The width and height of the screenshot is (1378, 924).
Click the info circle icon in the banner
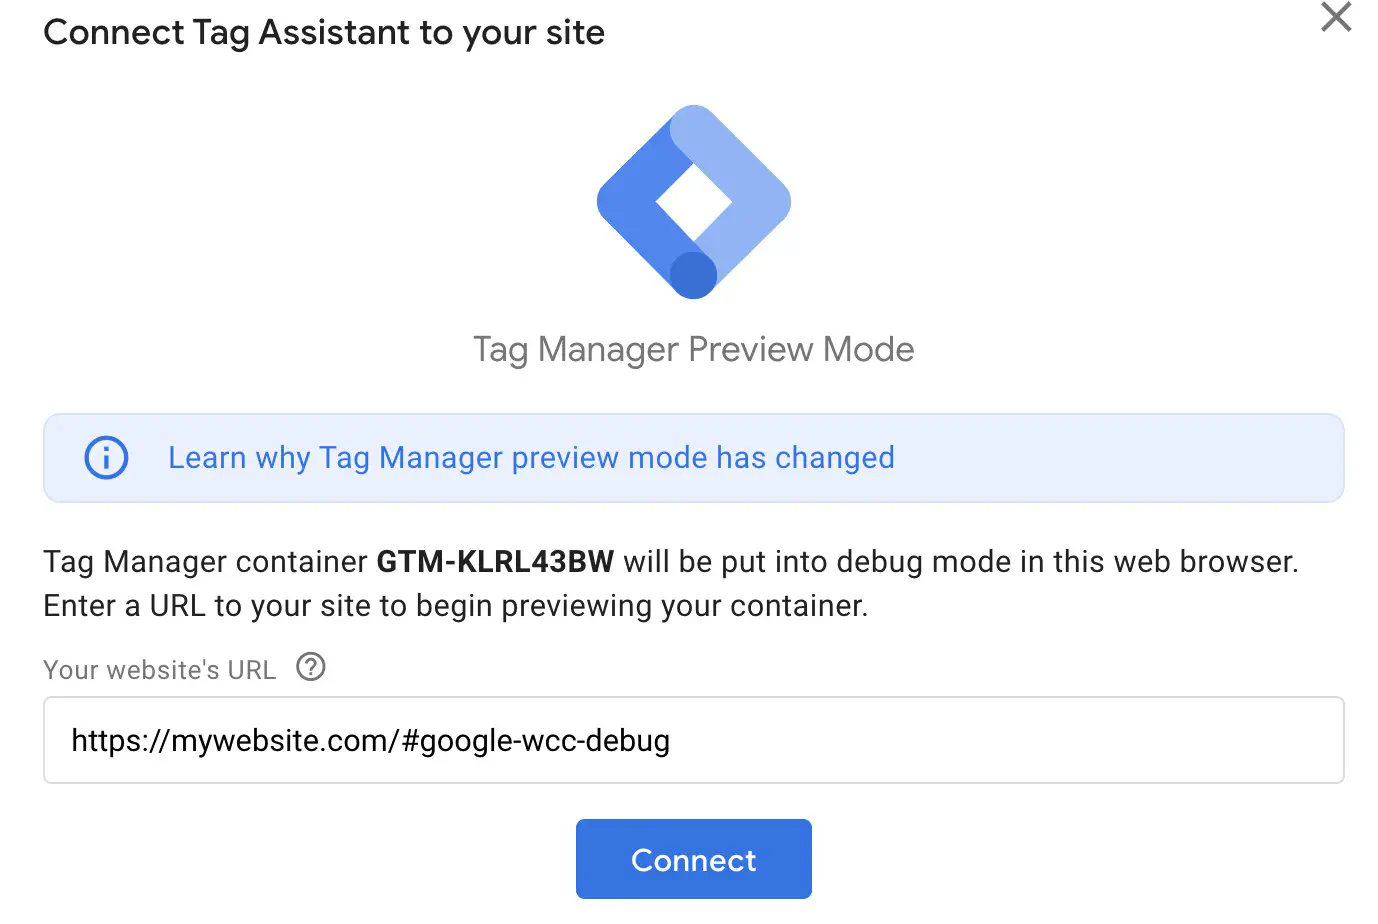click(106, 458)
